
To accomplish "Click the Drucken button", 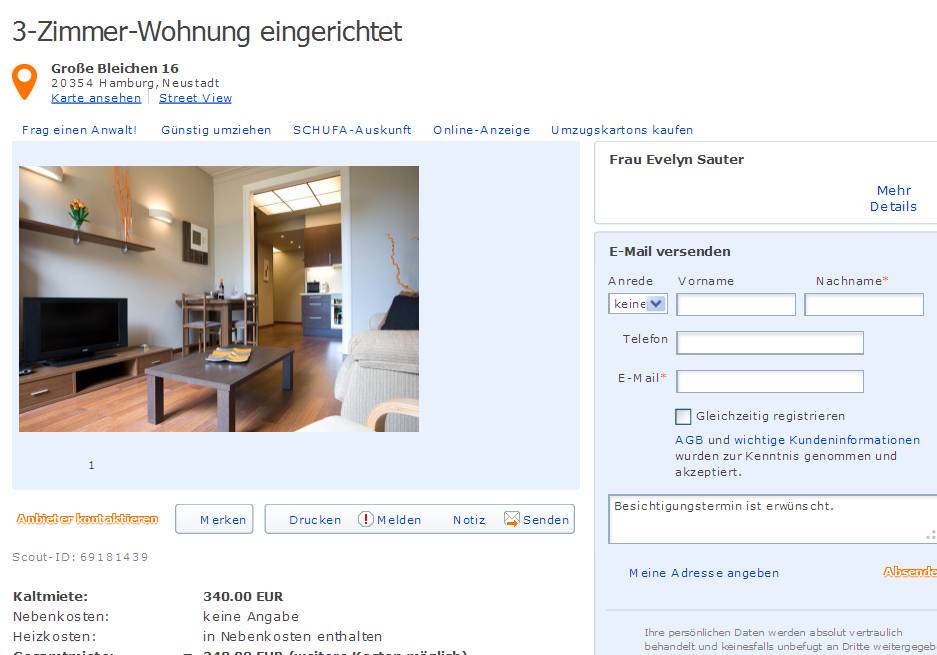I will (x=315, y=520).
